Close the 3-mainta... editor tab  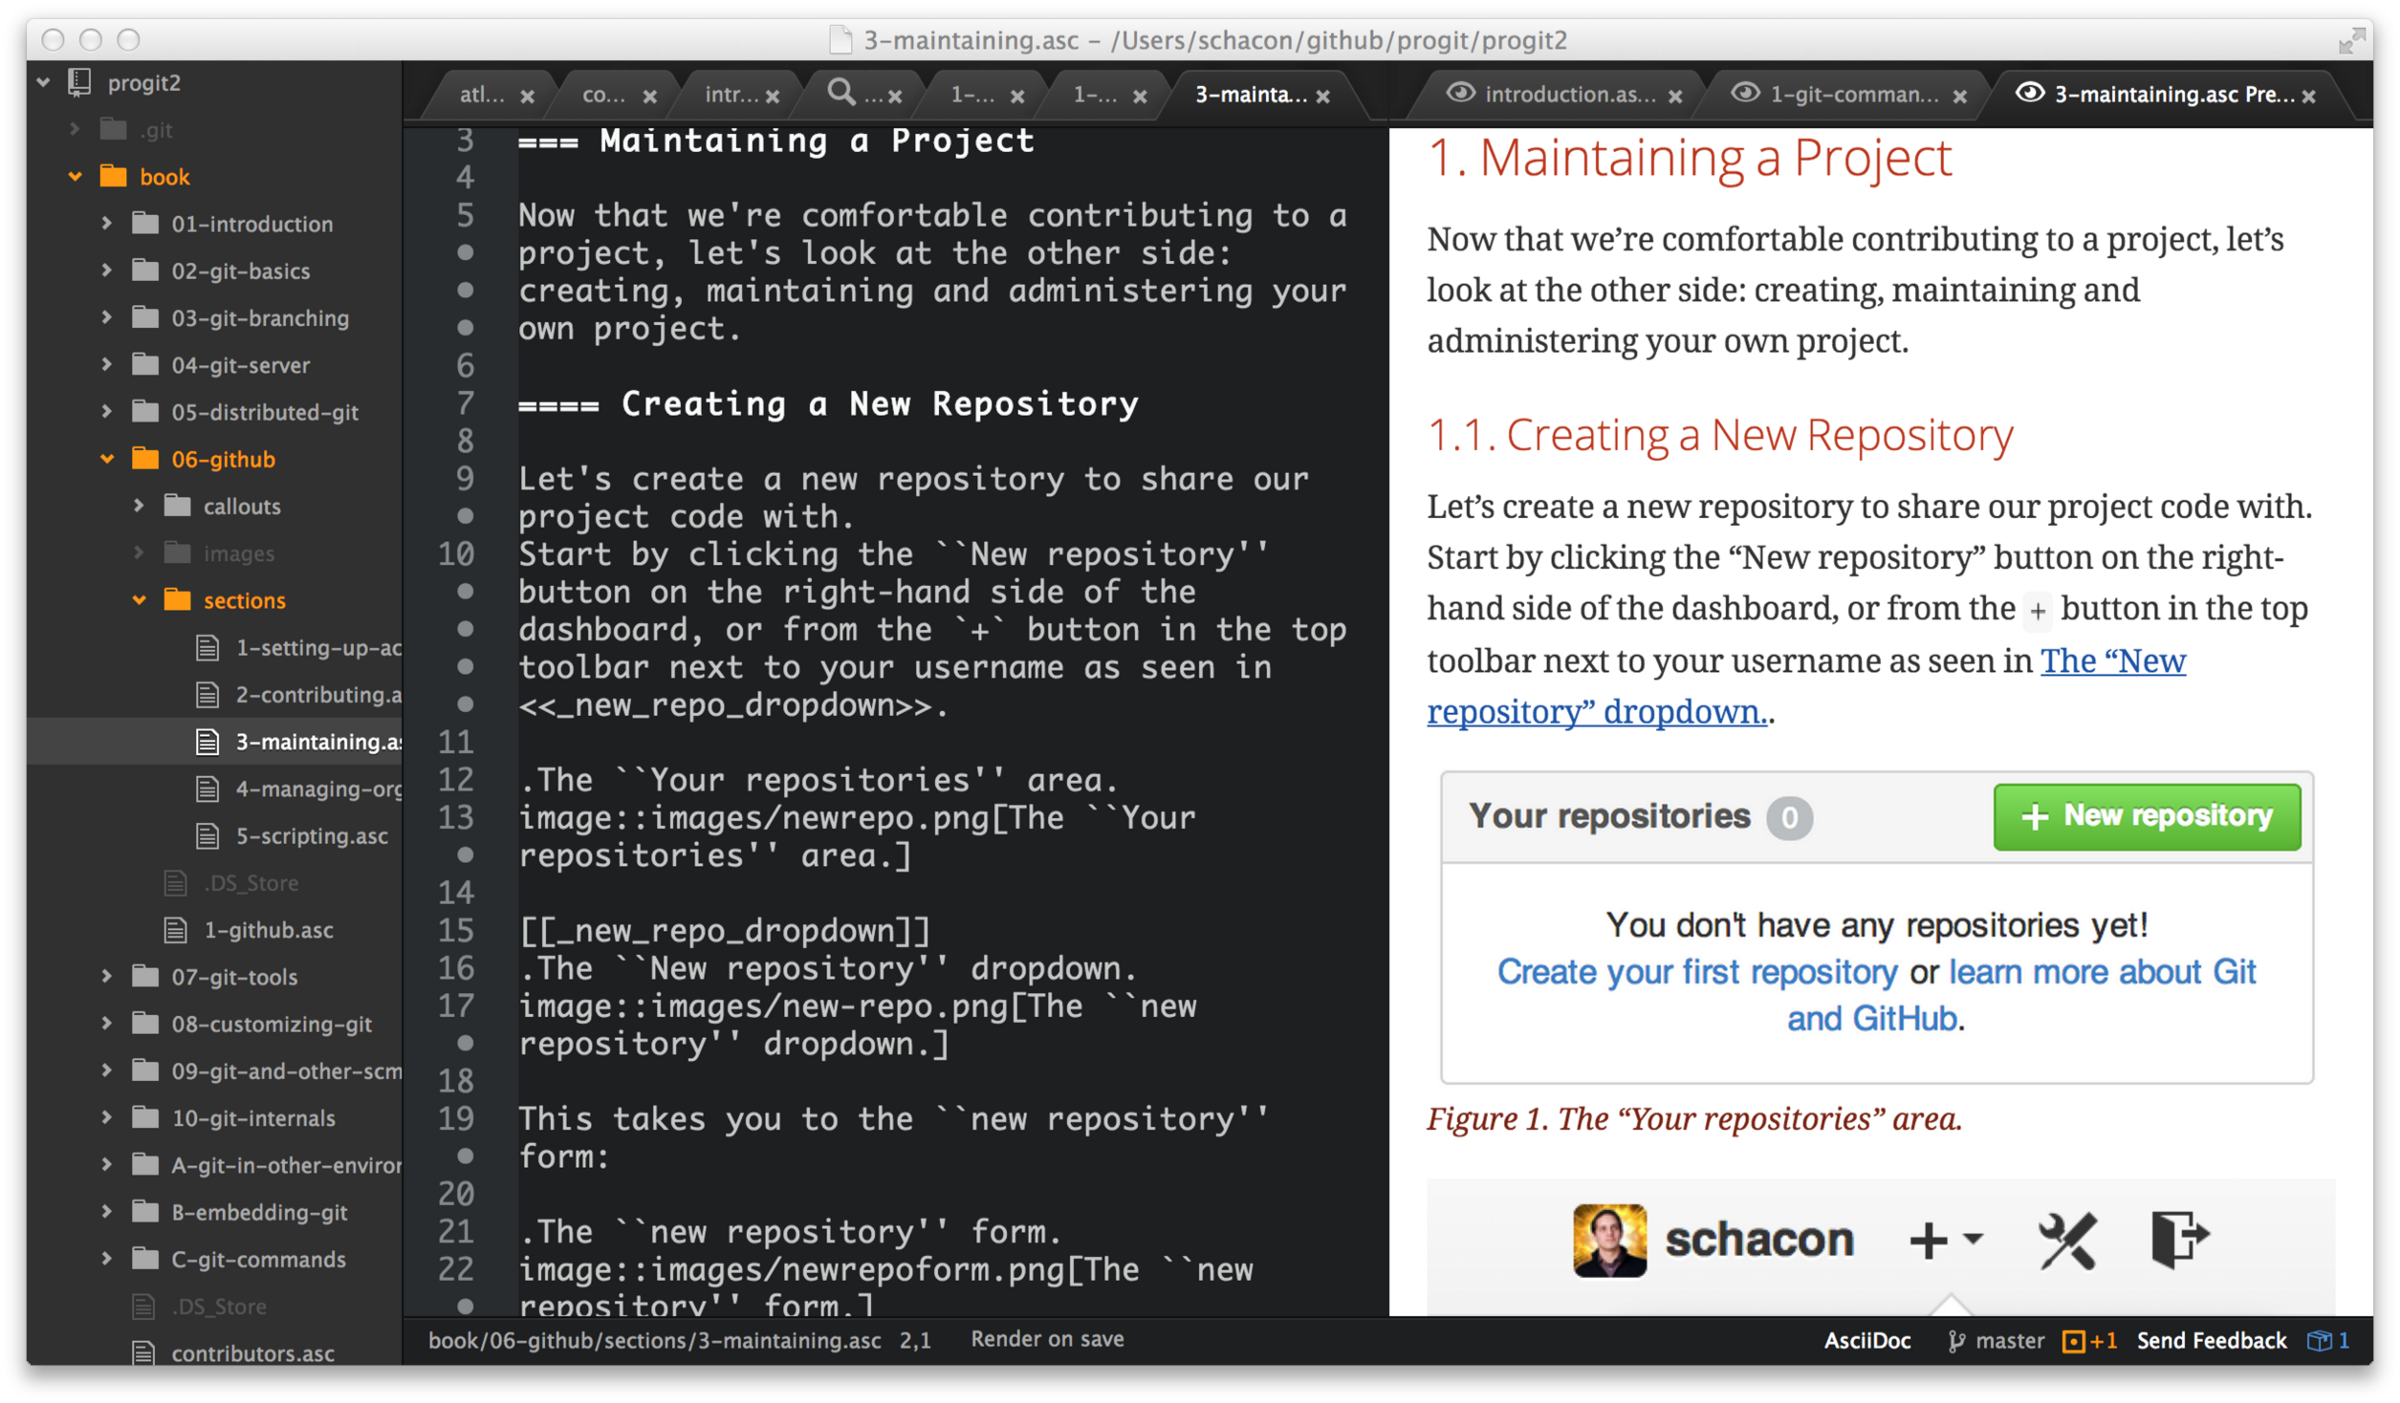tap(1323, 96)
